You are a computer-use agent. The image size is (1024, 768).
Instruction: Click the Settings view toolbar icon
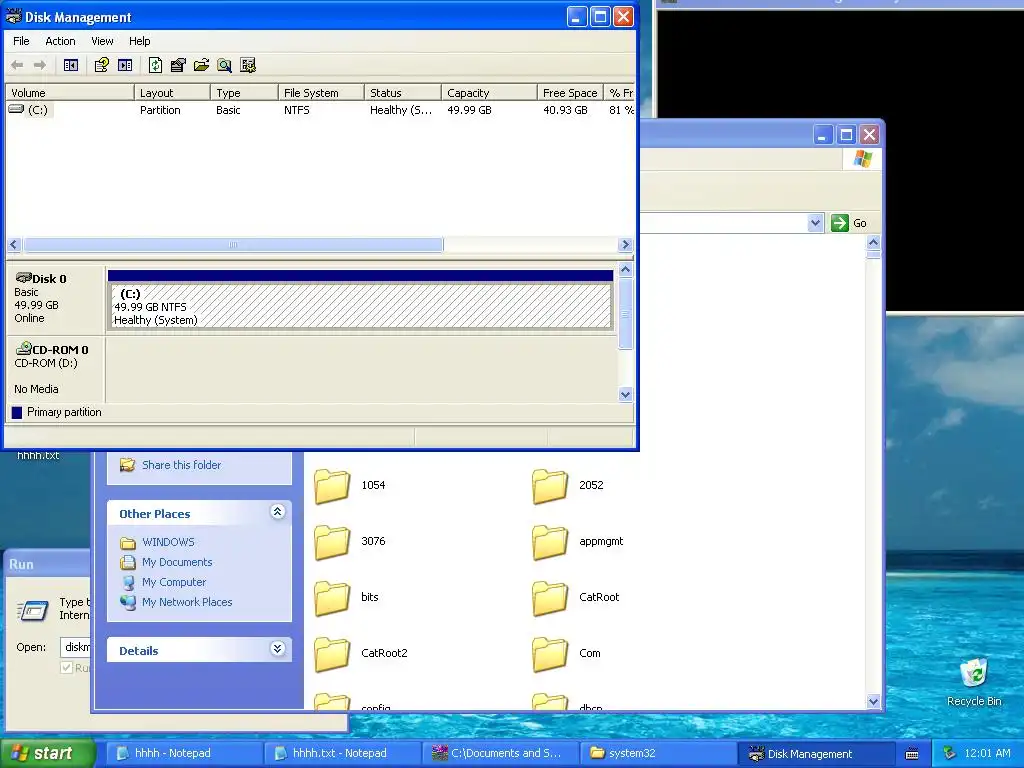point(248,65)
